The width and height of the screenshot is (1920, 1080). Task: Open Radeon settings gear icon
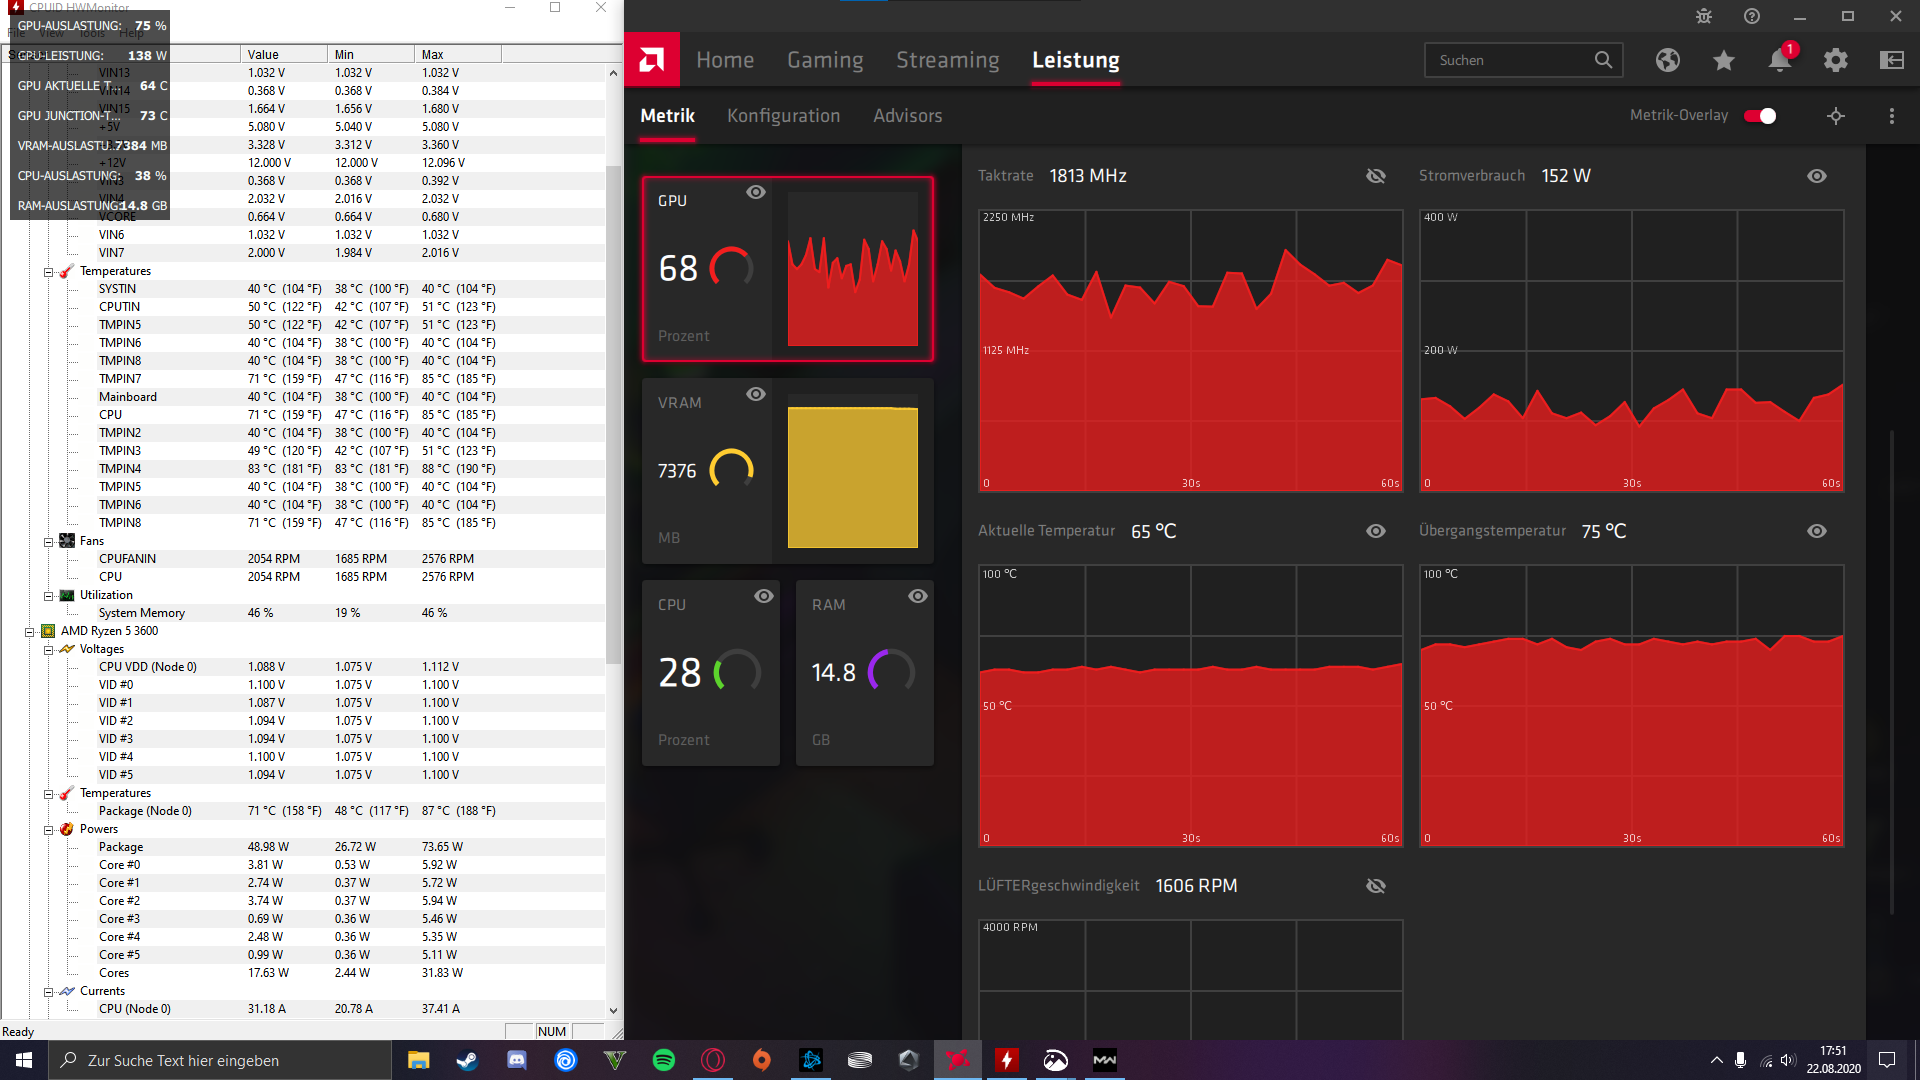pyautogui.click(x=1835, y=60)
